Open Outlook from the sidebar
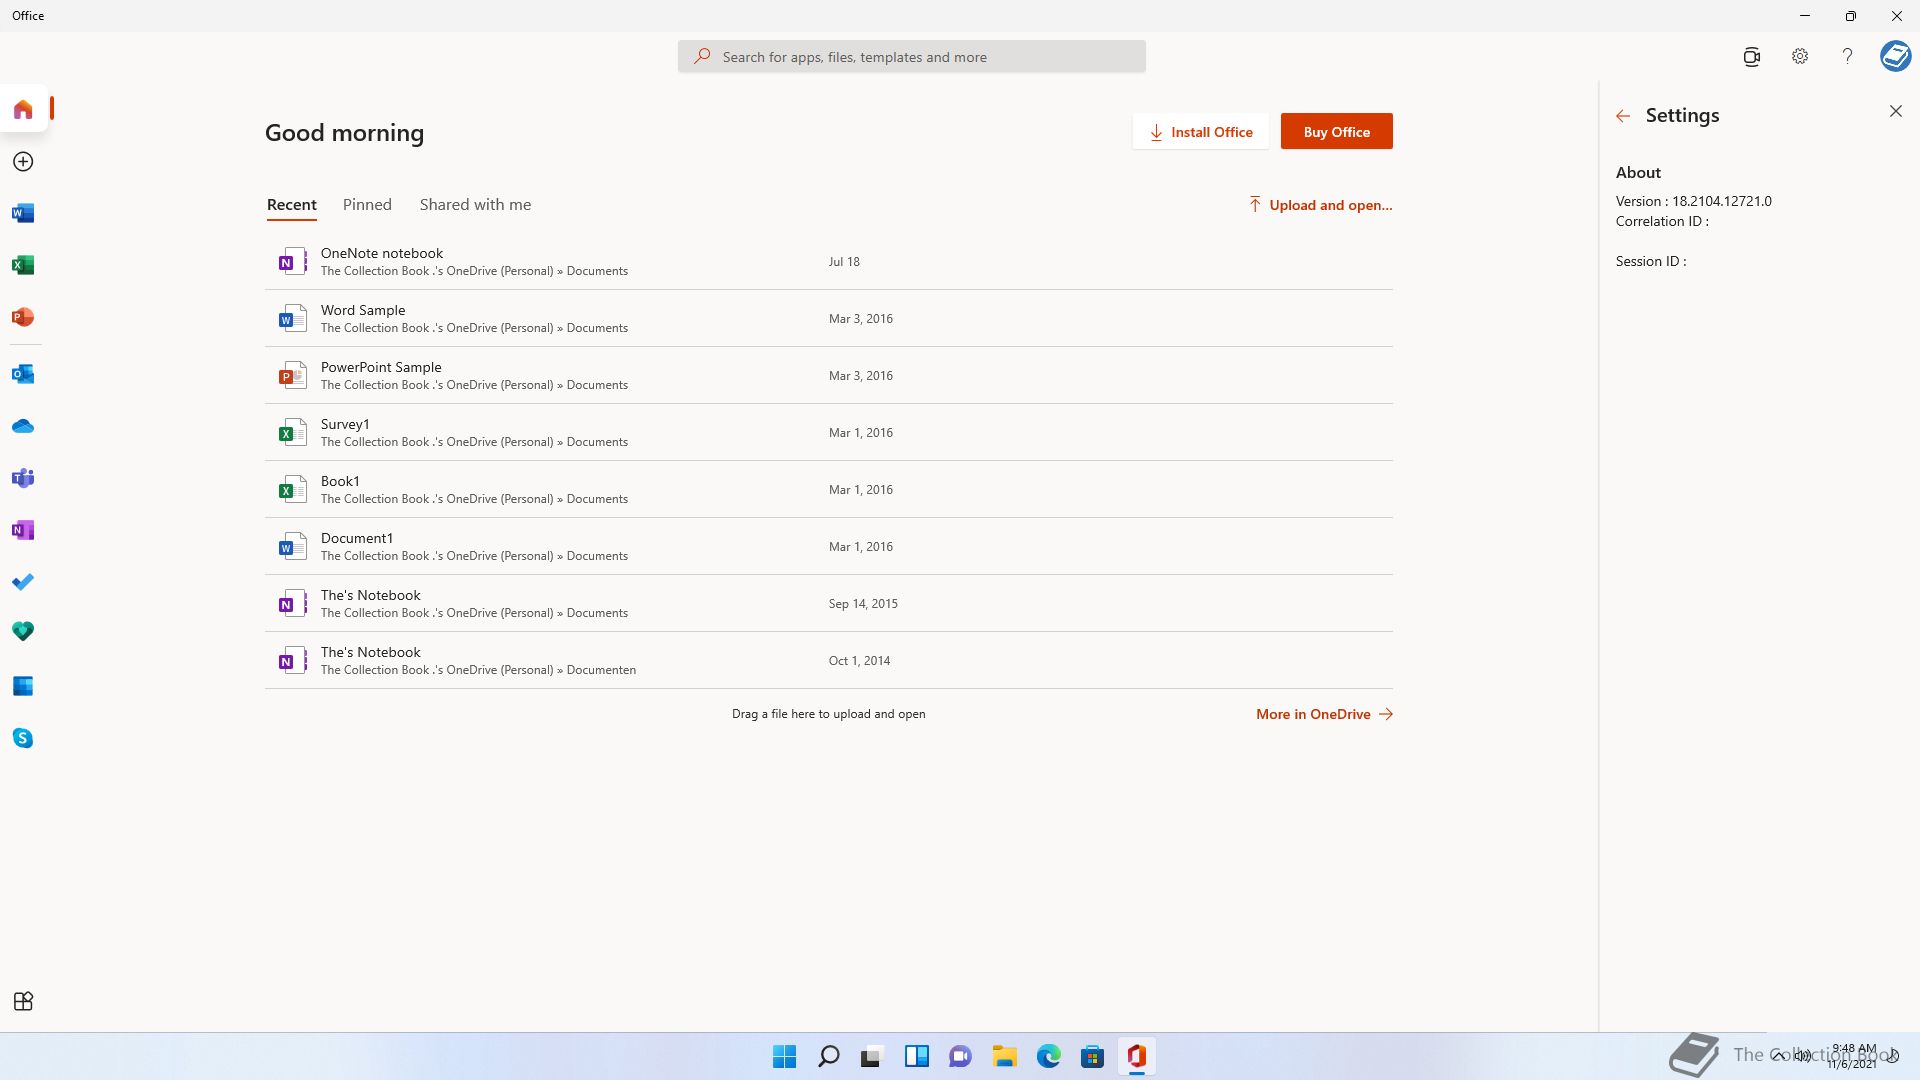The height and width of the screenshot is (1080, 1920). coord(23,374)
